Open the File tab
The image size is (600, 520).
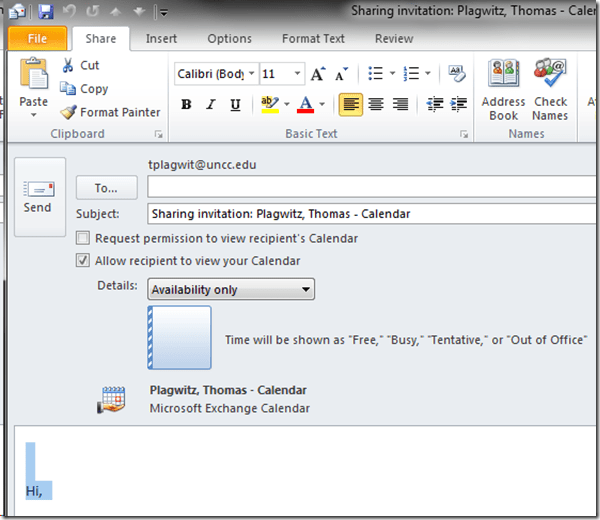tap(37, 39)
